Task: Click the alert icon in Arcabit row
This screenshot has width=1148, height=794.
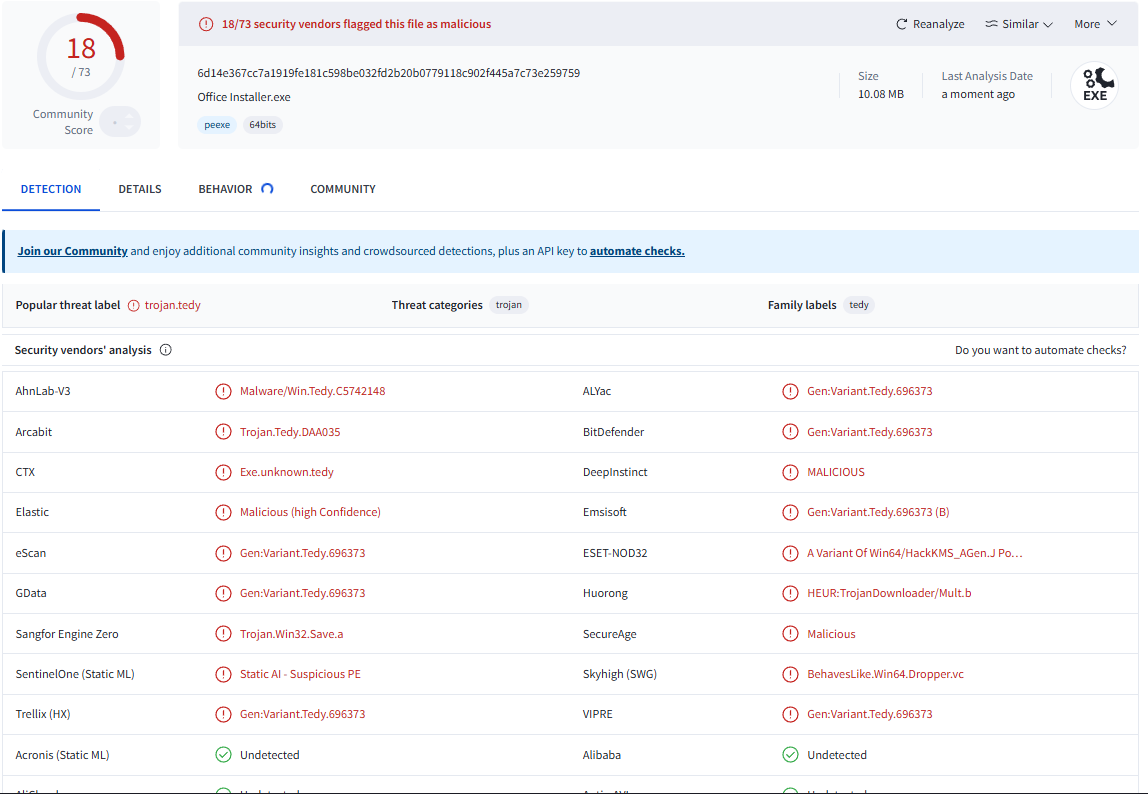Action: click(223, 432)
